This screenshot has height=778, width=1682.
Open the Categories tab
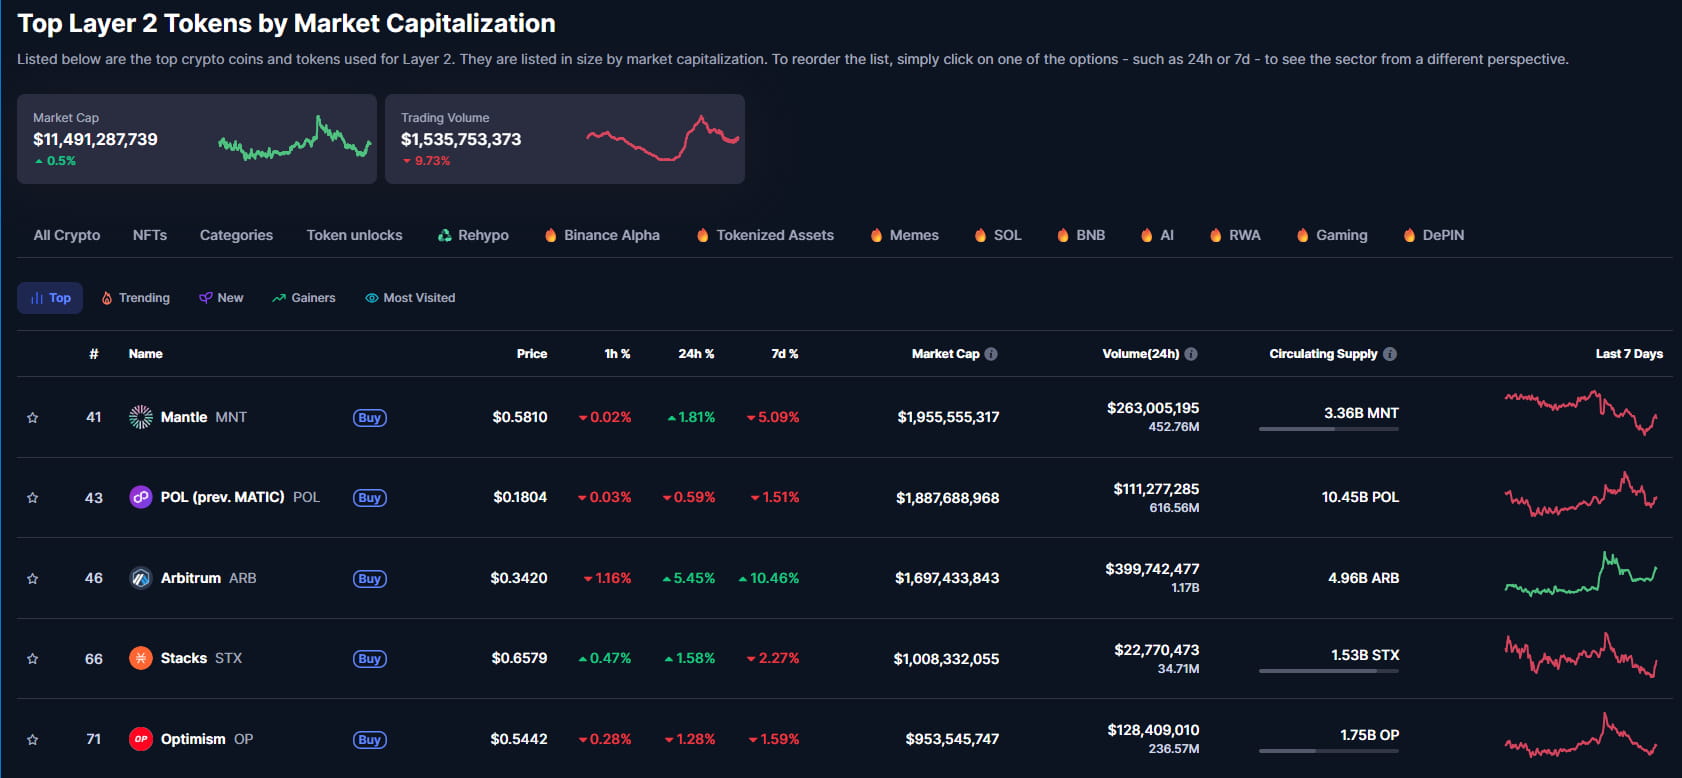coord(236,235)
